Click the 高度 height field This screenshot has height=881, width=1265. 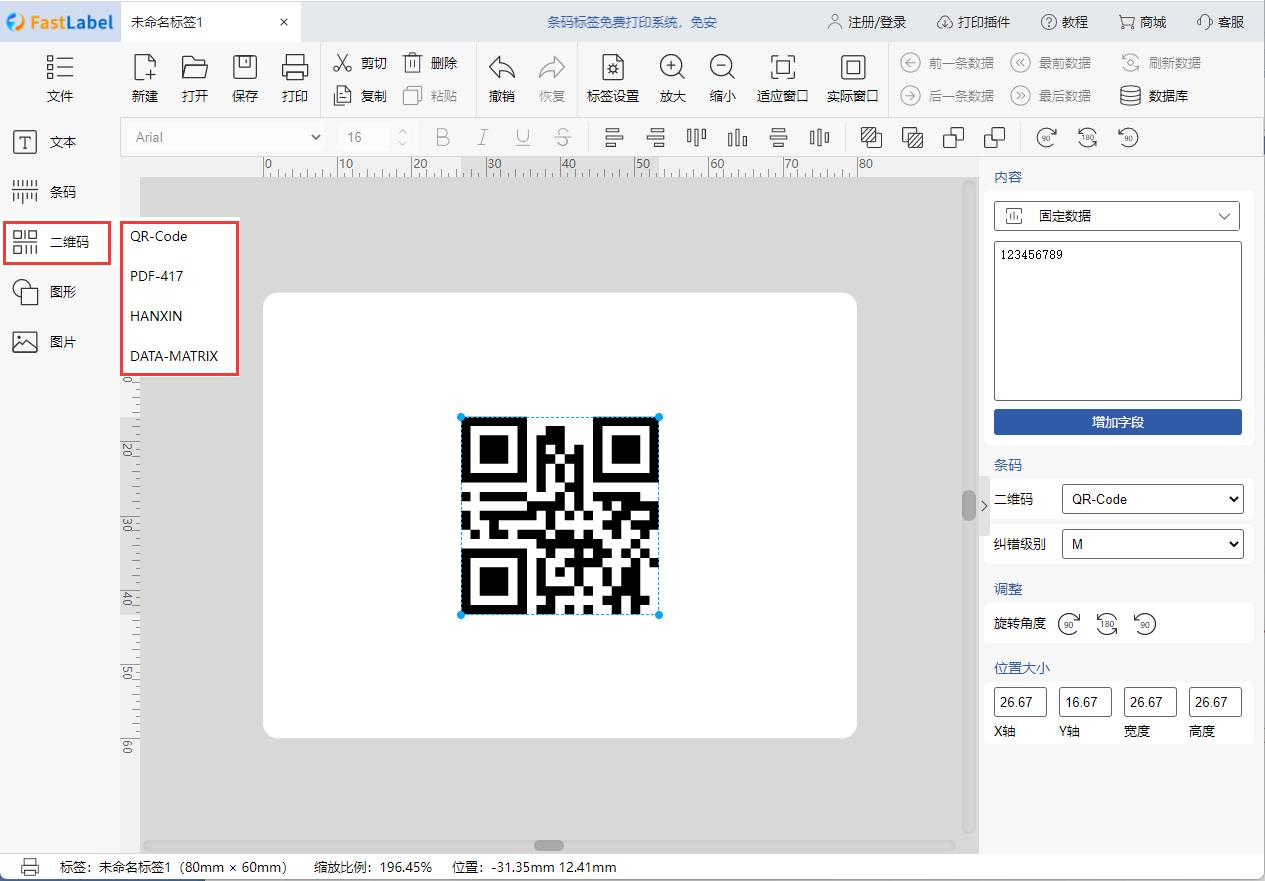click(1215, 702)
